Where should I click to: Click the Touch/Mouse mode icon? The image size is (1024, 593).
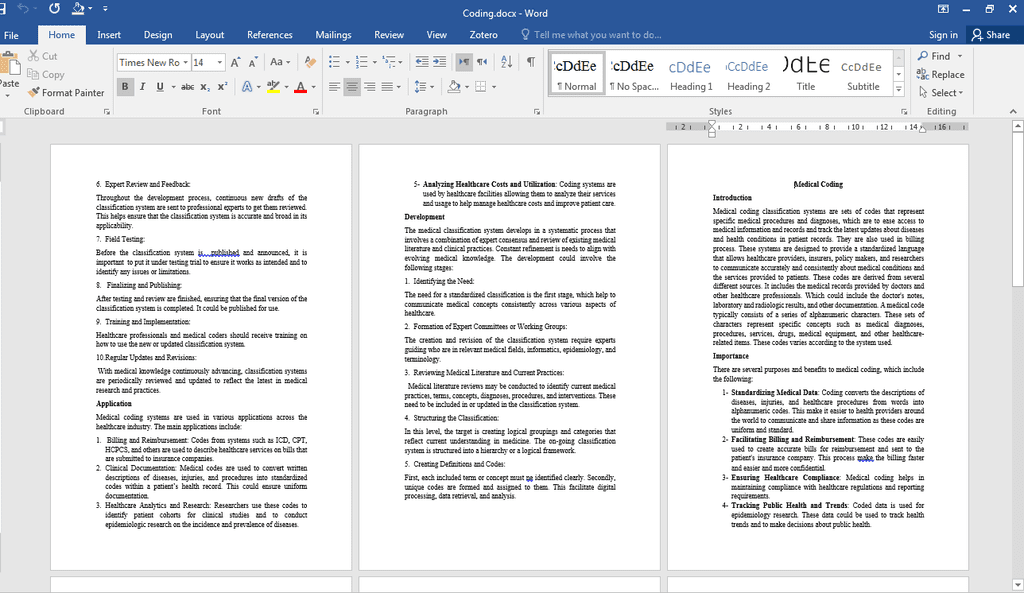point(78,8)
